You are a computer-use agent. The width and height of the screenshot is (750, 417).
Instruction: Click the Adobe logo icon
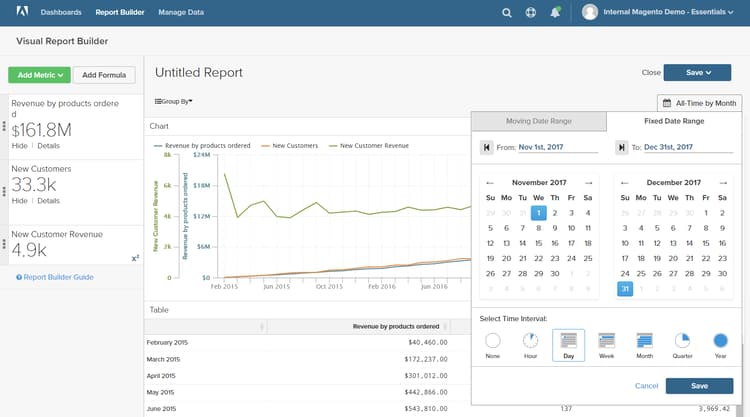pos(23,13)
